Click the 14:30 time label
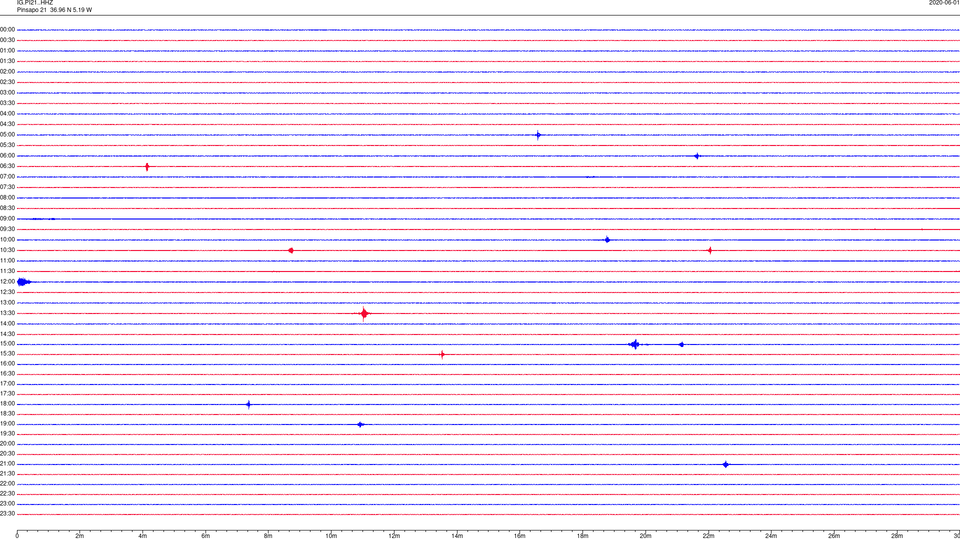Image resolution: width=960 pixels, height=540 pixels. (7, 334)
